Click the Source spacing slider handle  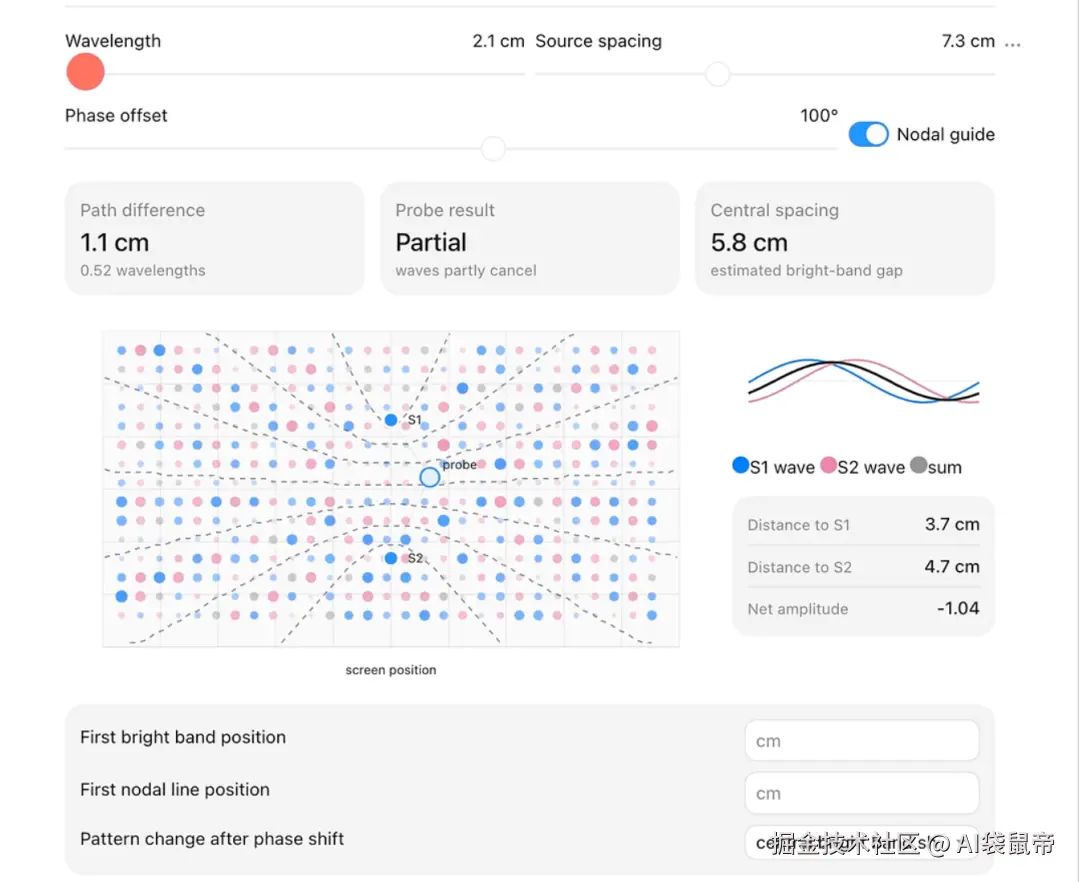[x=717, y=74]
